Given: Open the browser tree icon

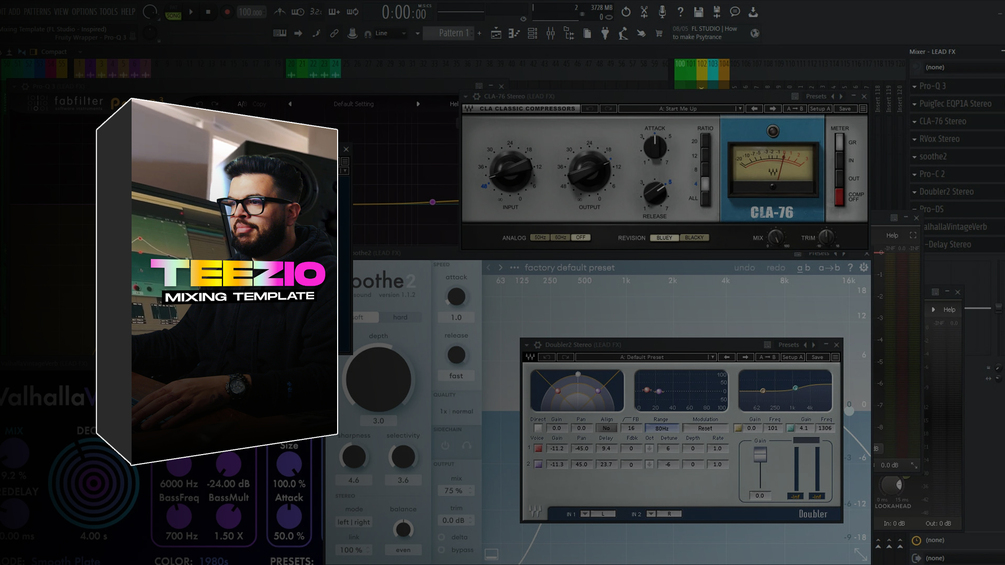Looking at the screenshot, I should [569, 33].
